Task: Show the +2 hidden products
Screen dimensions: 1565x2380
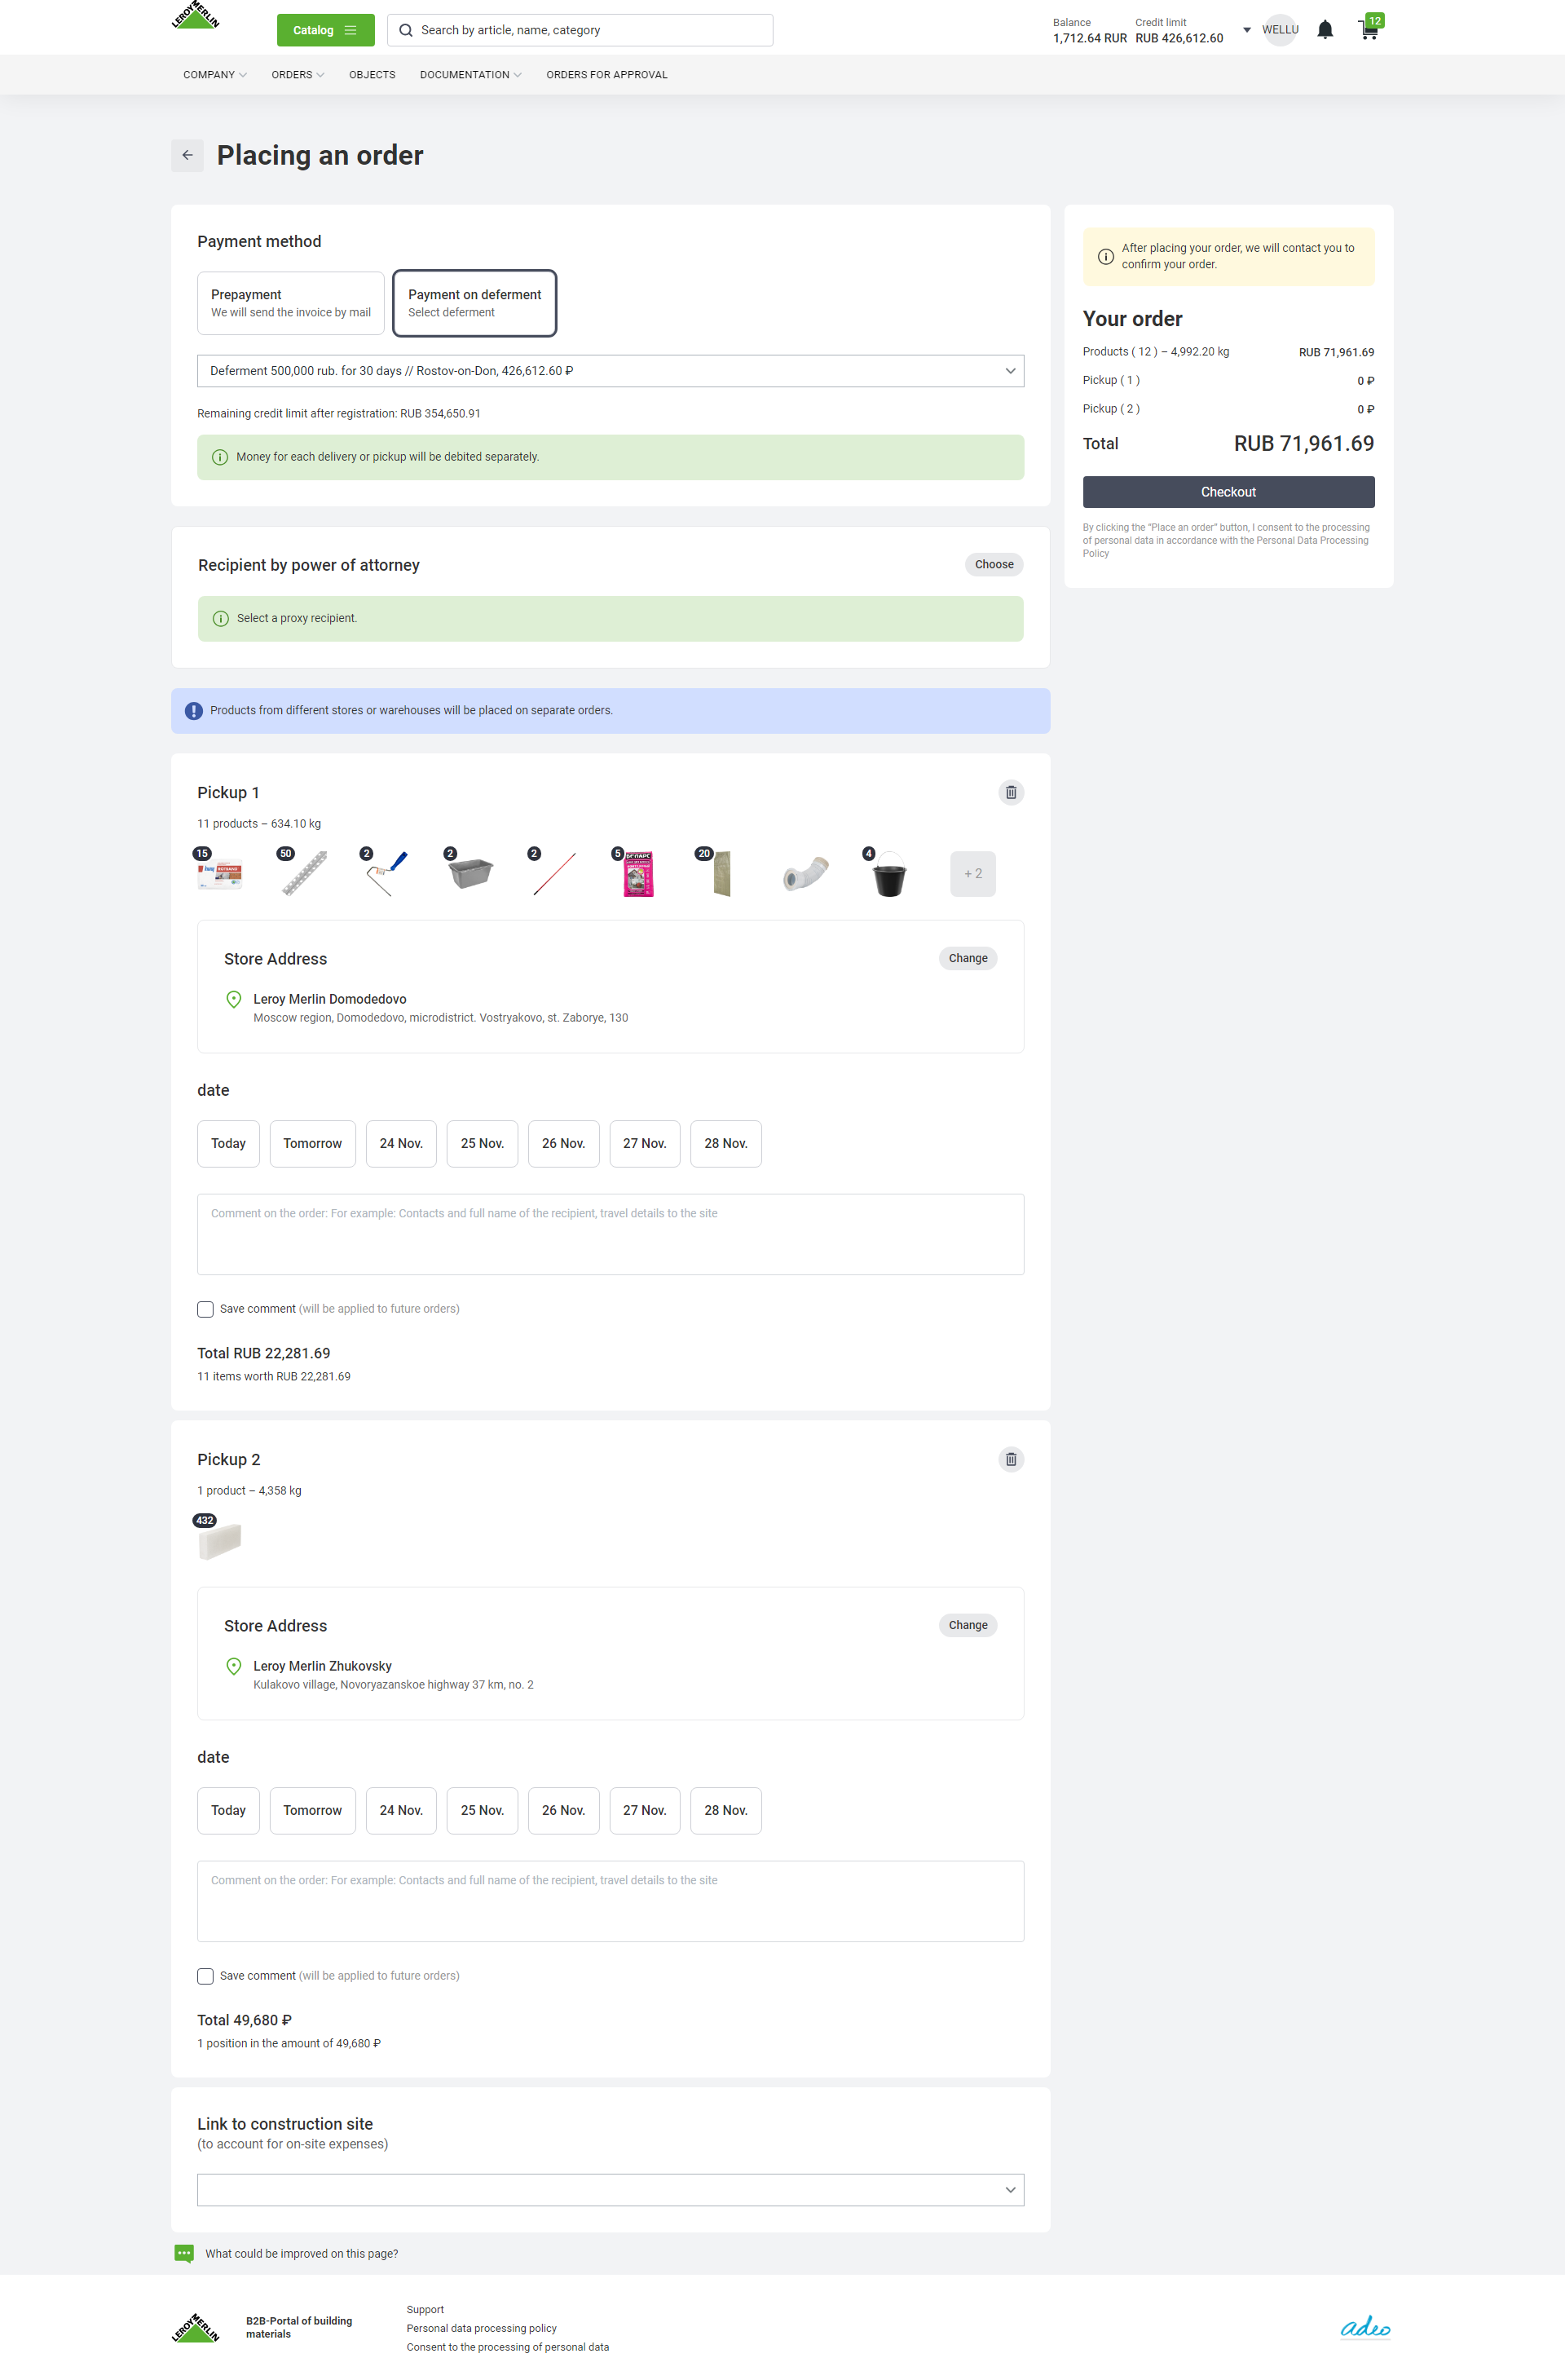Action: click(x=973, y=874)
